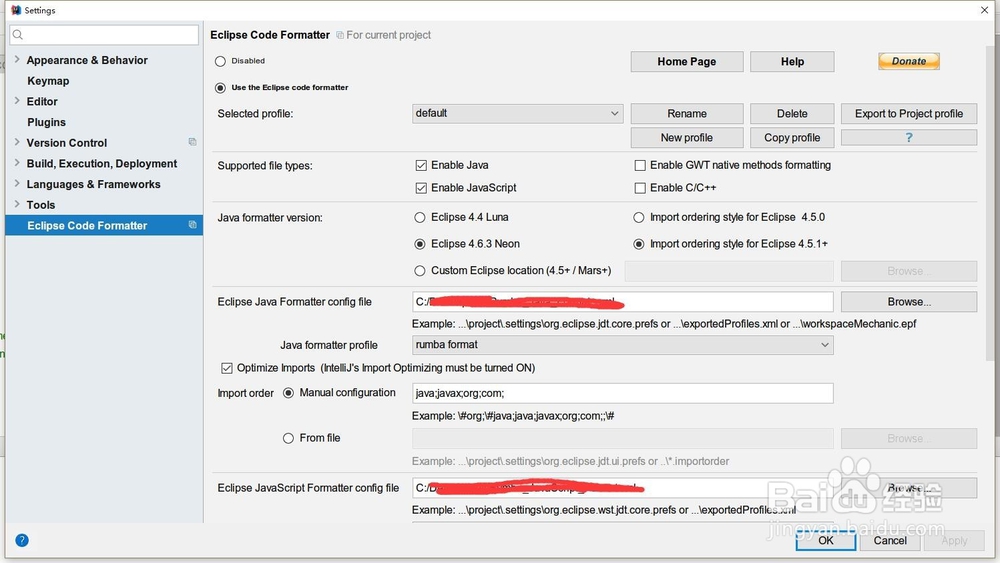Screen dimensions: 1000x563
Task: Select the 'From file' import order option
Action: point(288,438)
